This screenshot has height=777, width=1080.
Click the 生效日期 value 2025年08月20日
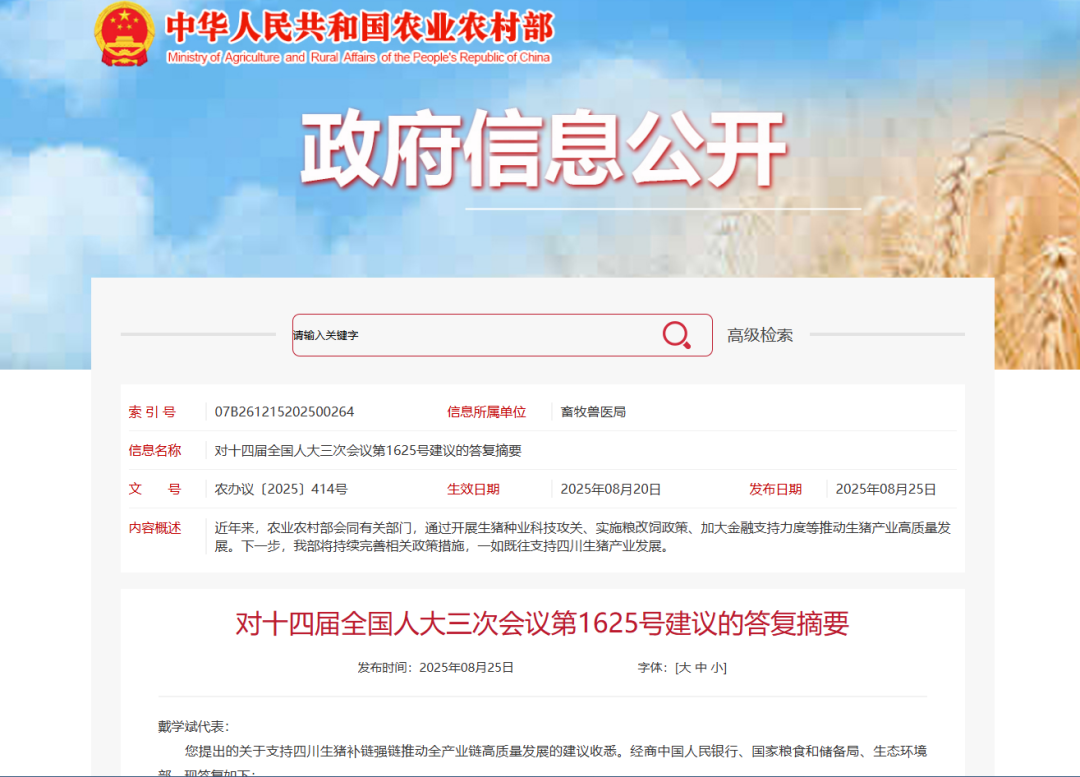pyautogui.click(x=610, y=489)
